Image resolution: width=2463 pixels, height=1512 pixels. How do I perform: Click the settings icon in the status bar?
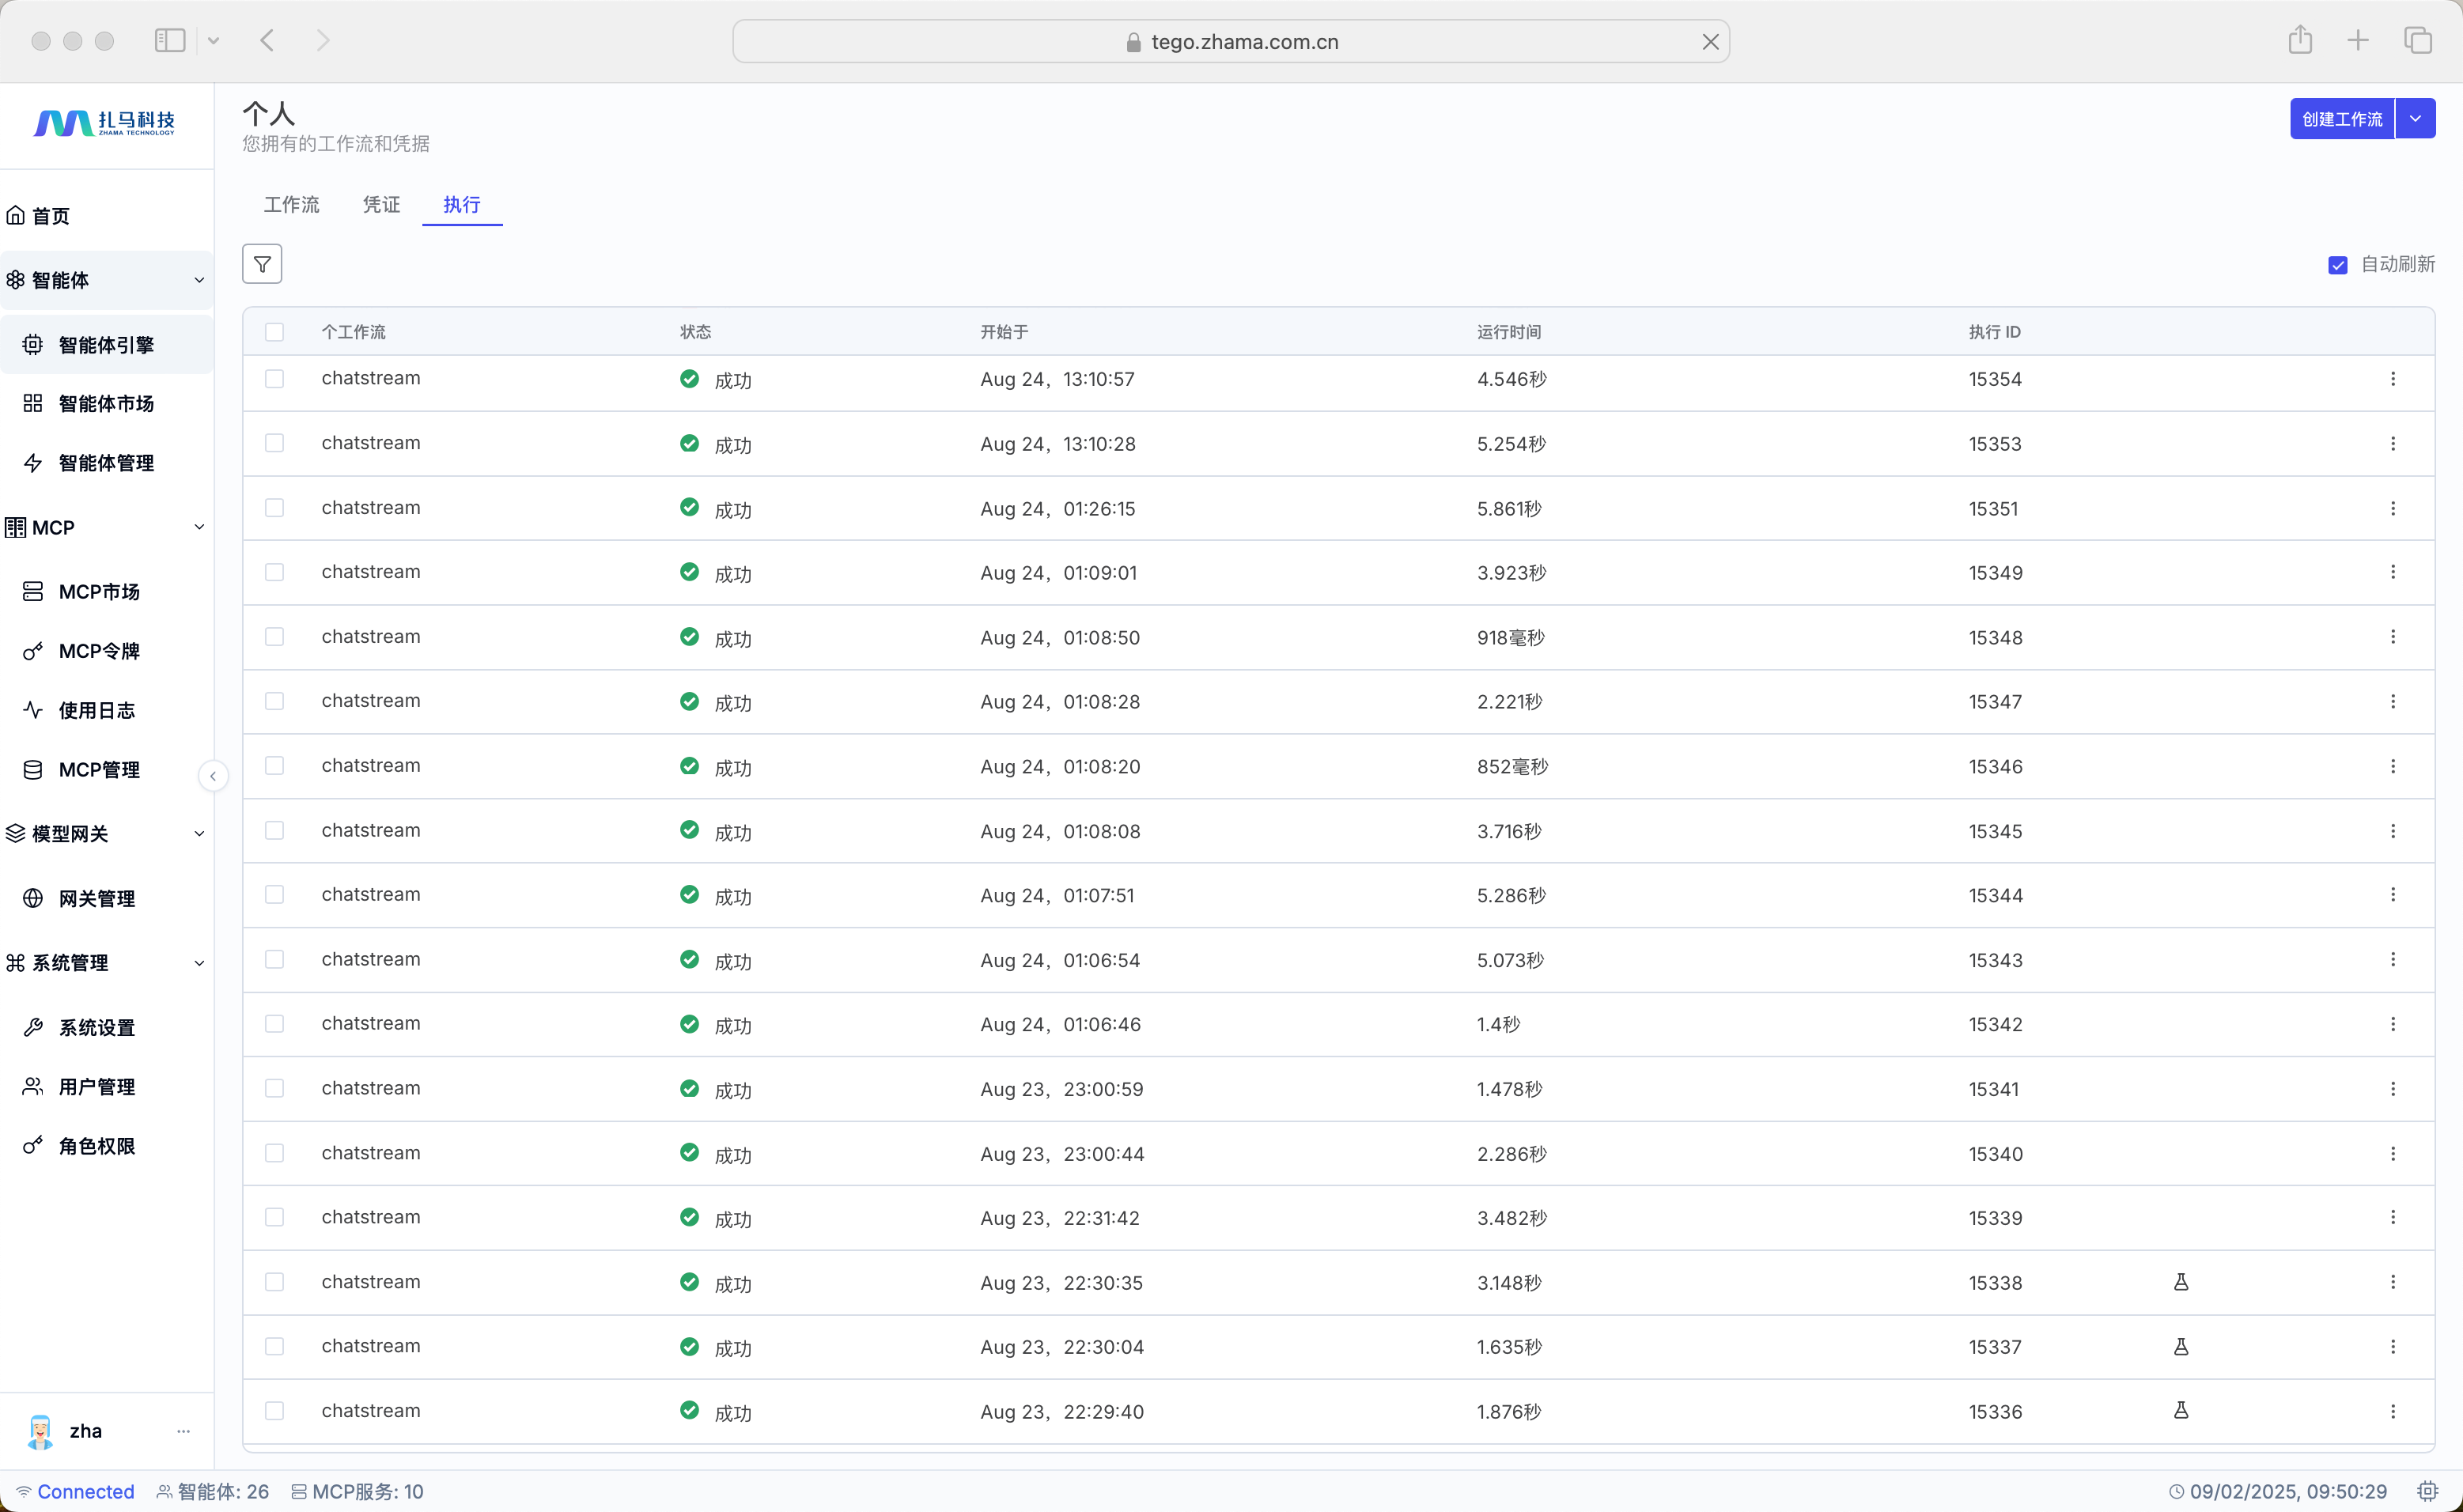click(2427, 1491)
